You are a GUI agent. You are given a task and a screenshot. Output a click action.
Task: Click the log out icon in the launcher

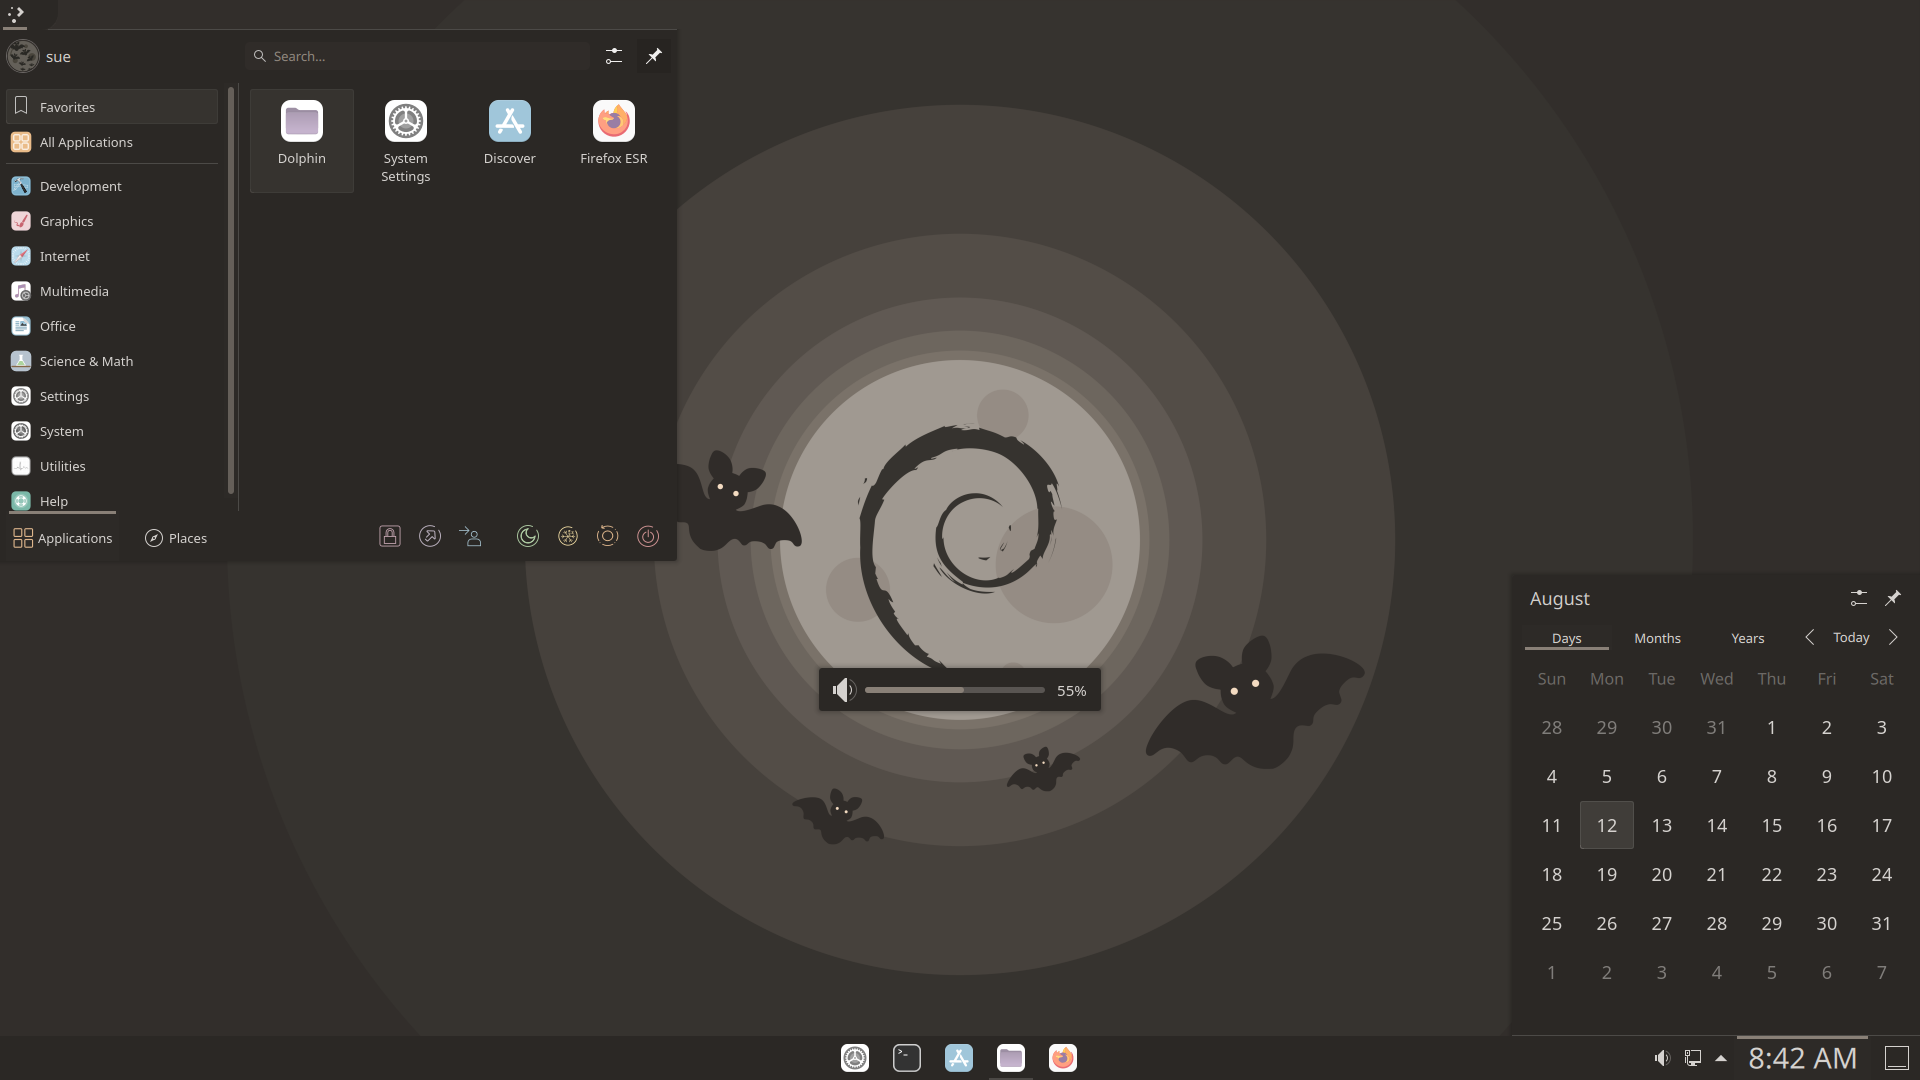[x=430, y=537]
